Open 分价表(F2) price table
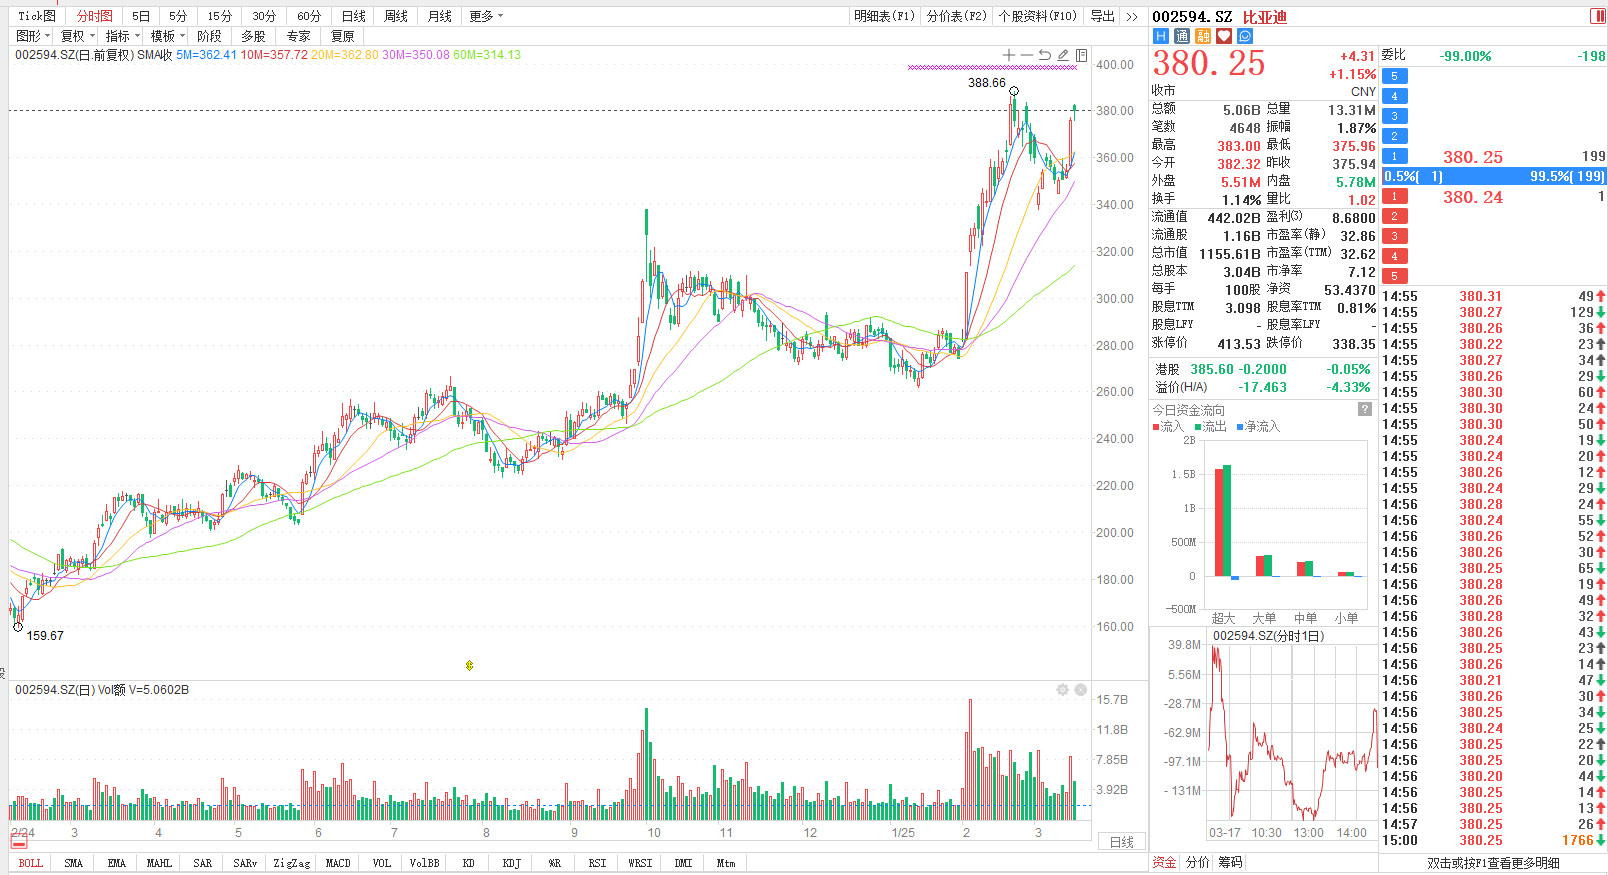 (956, 16)
